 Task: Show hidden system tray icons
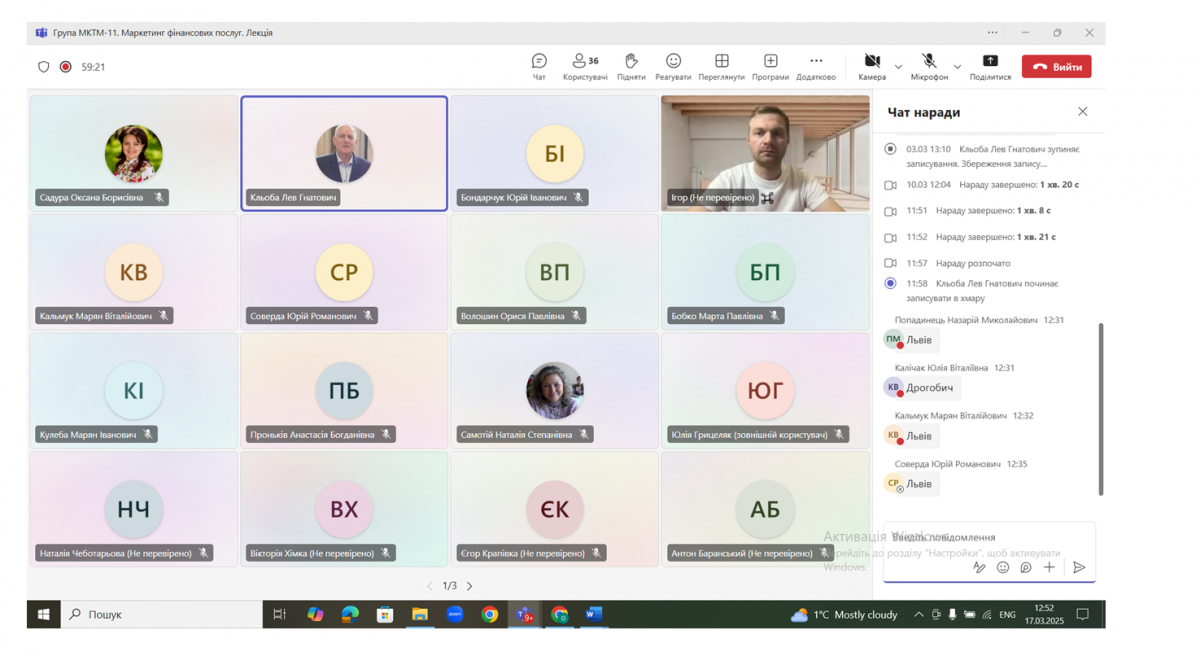[x=918, y=615]
